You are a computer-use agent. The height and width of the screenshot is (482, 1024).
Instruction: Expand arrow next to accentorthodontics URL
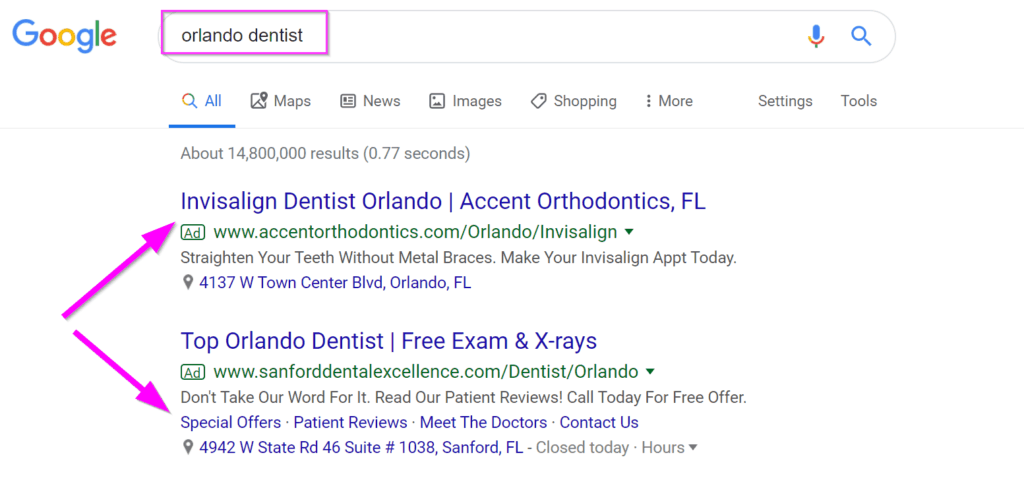629,232
